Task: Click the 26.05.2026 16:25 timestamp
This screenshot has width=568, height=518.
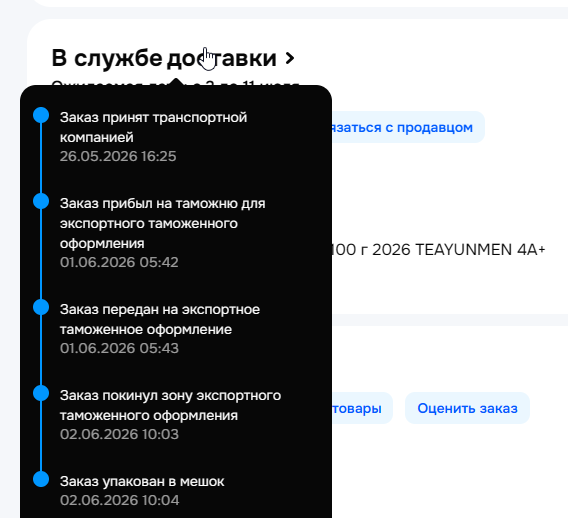Action: click(x=118, y=156)
